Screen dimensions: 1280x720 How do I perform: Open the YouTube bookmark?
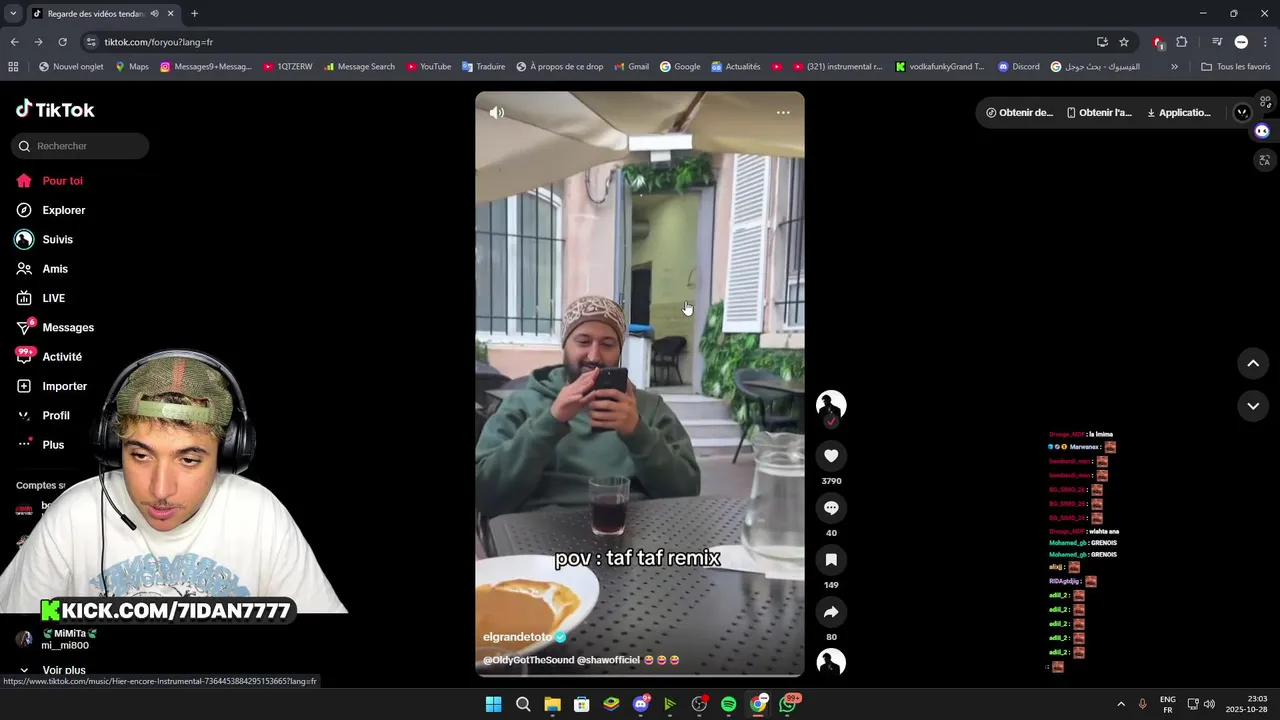(428, 67)
